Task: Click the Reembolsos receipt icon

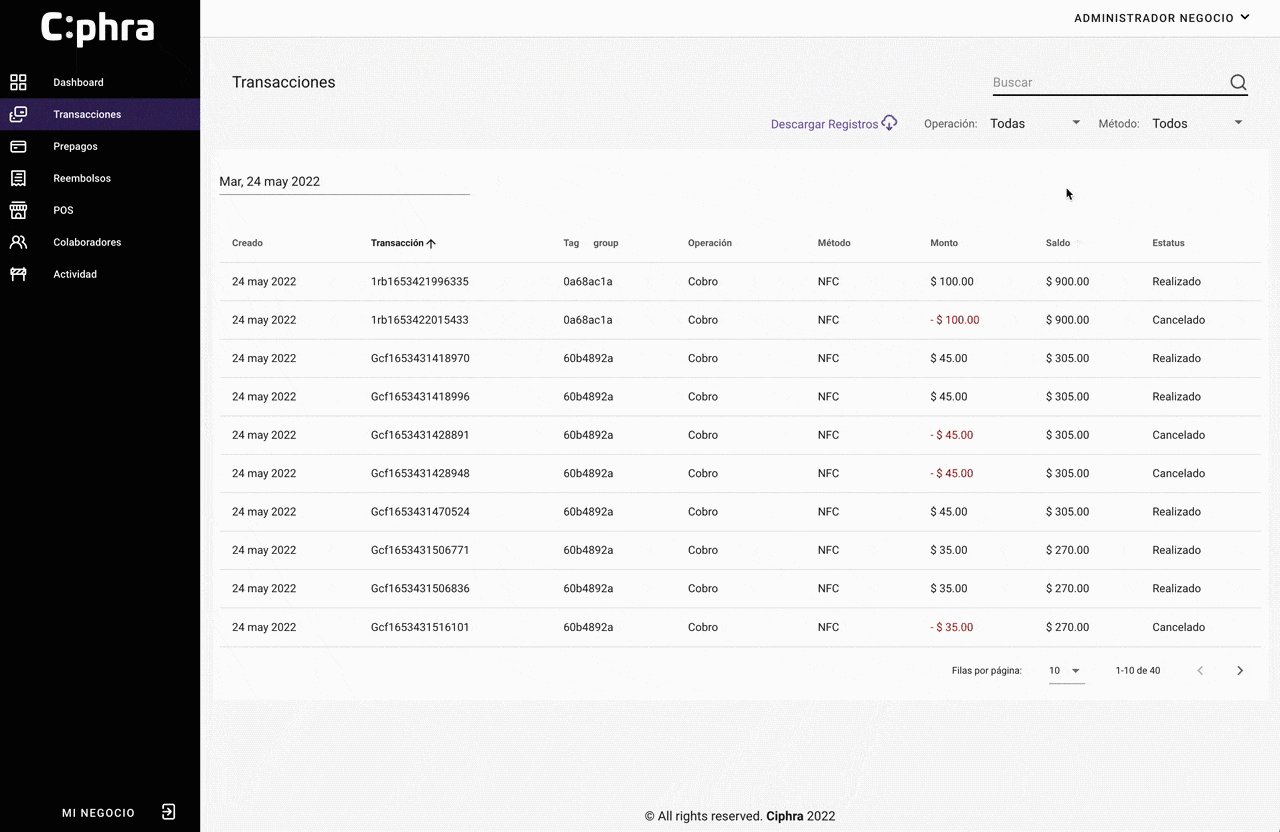Action: pos(18,178)
